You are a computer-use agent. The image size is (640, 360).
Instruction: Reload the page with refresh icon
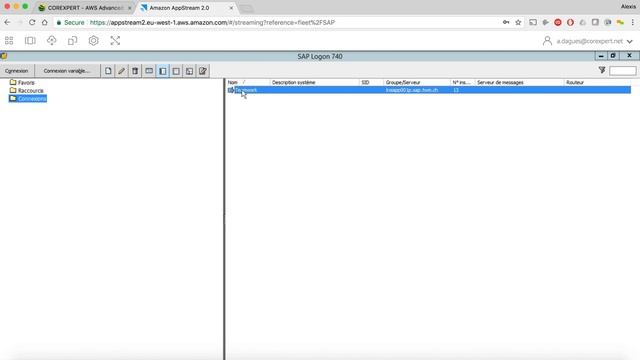[32, 22]
